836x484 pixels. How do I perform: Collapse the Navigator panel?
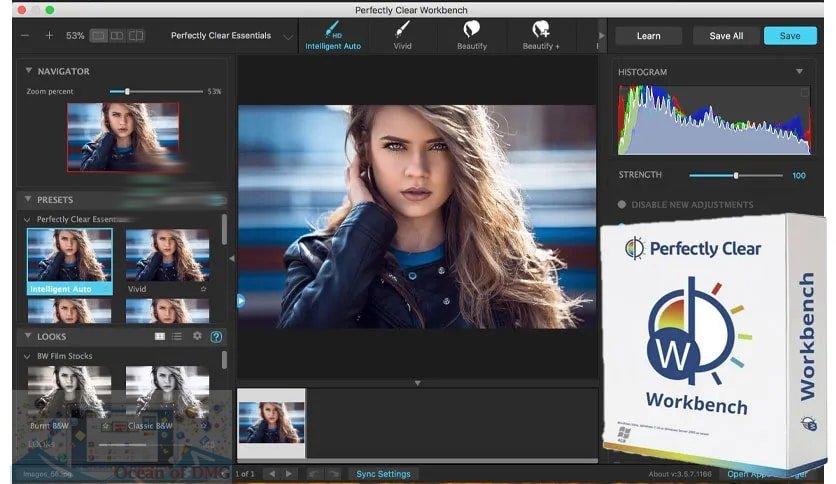coord(27,72)
